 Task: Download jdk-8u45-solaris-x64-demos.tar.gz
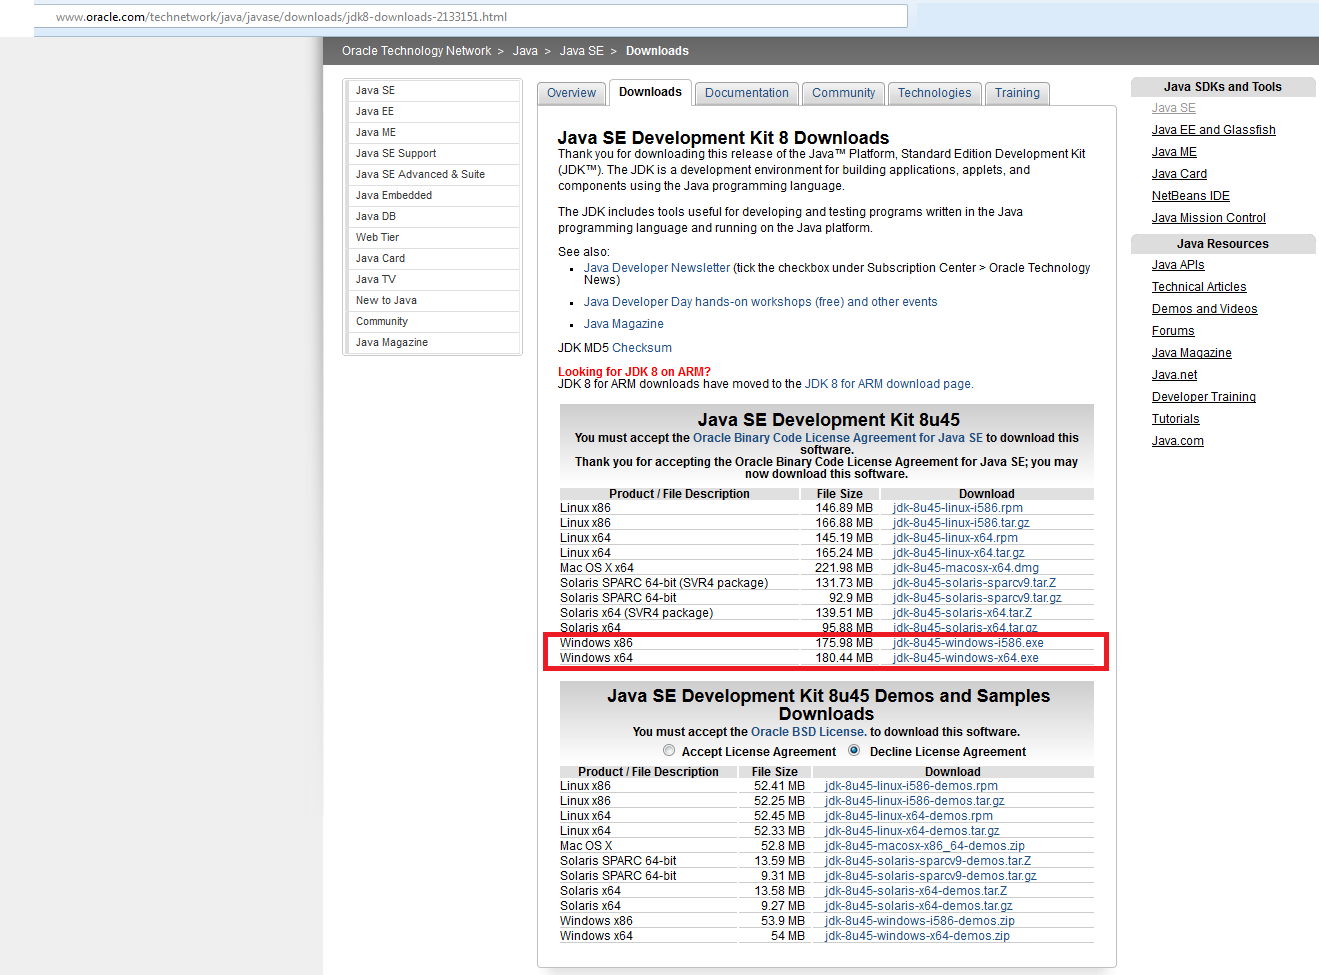pyautogui.click(x=919, y=906)
